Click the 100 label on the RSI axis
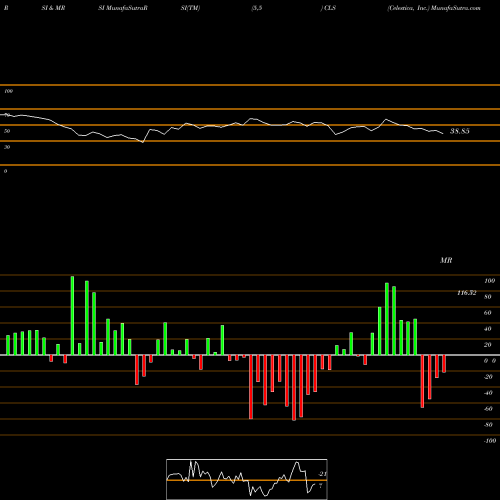Image resolution: width=500 pixels, height=500 pixels. click(x=9, y=91)
